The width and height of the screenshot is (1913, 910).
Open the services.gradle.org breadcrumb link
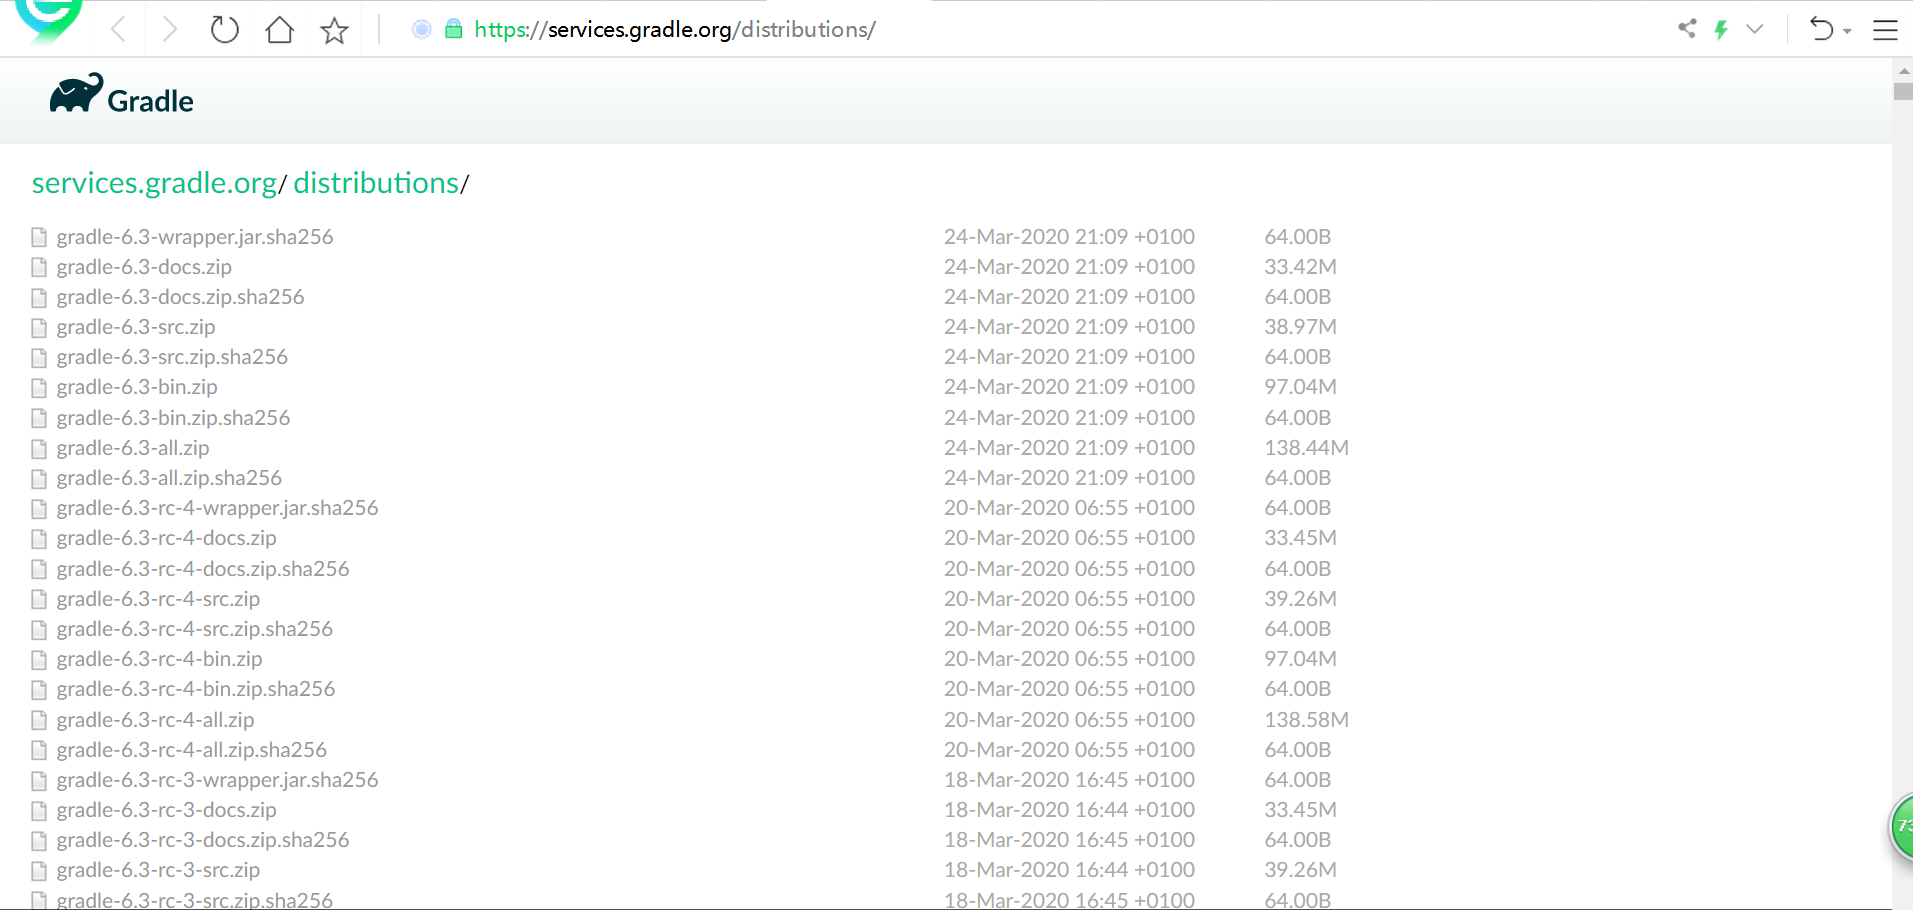(155, 183)
